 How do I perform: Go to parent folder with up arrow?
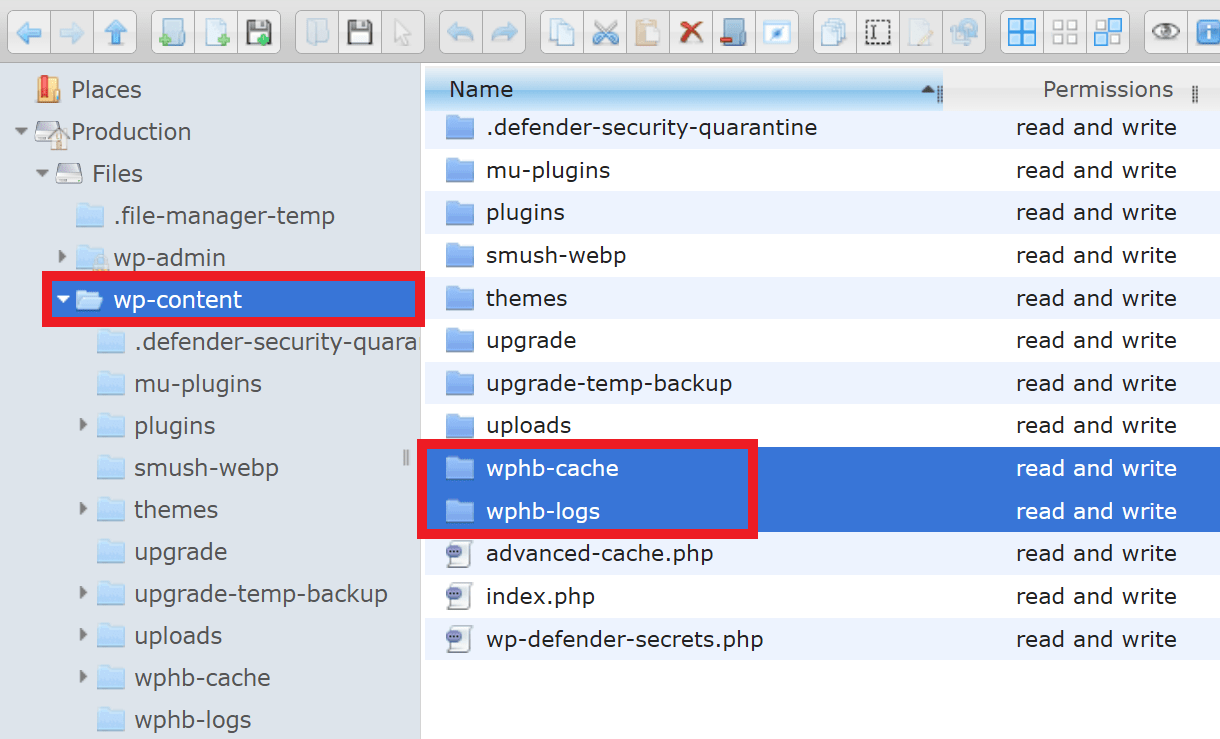pos(116,32)
